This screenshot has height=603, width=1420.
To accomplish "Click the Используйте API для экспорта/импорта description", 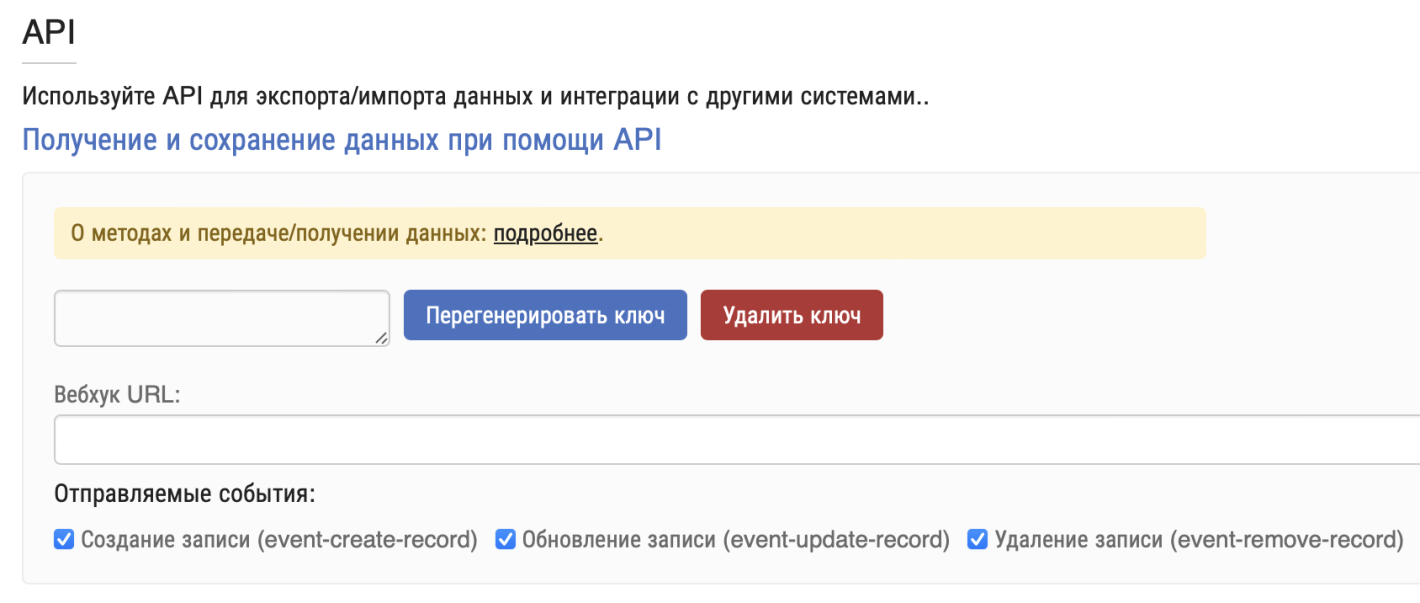I will (x=475, y=98).
